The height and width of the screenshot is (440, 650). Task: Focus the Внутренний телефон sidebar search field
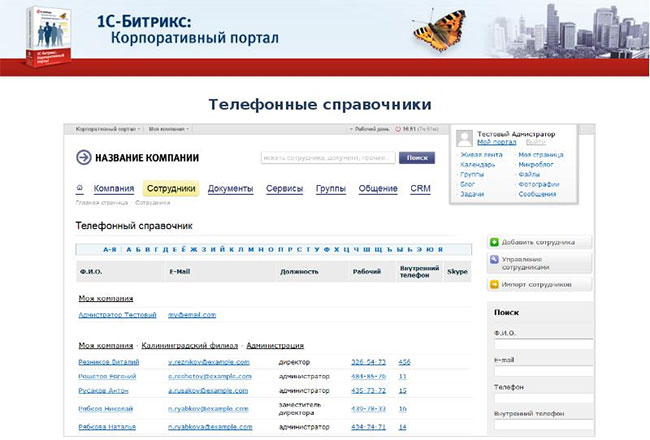[543, 425]
